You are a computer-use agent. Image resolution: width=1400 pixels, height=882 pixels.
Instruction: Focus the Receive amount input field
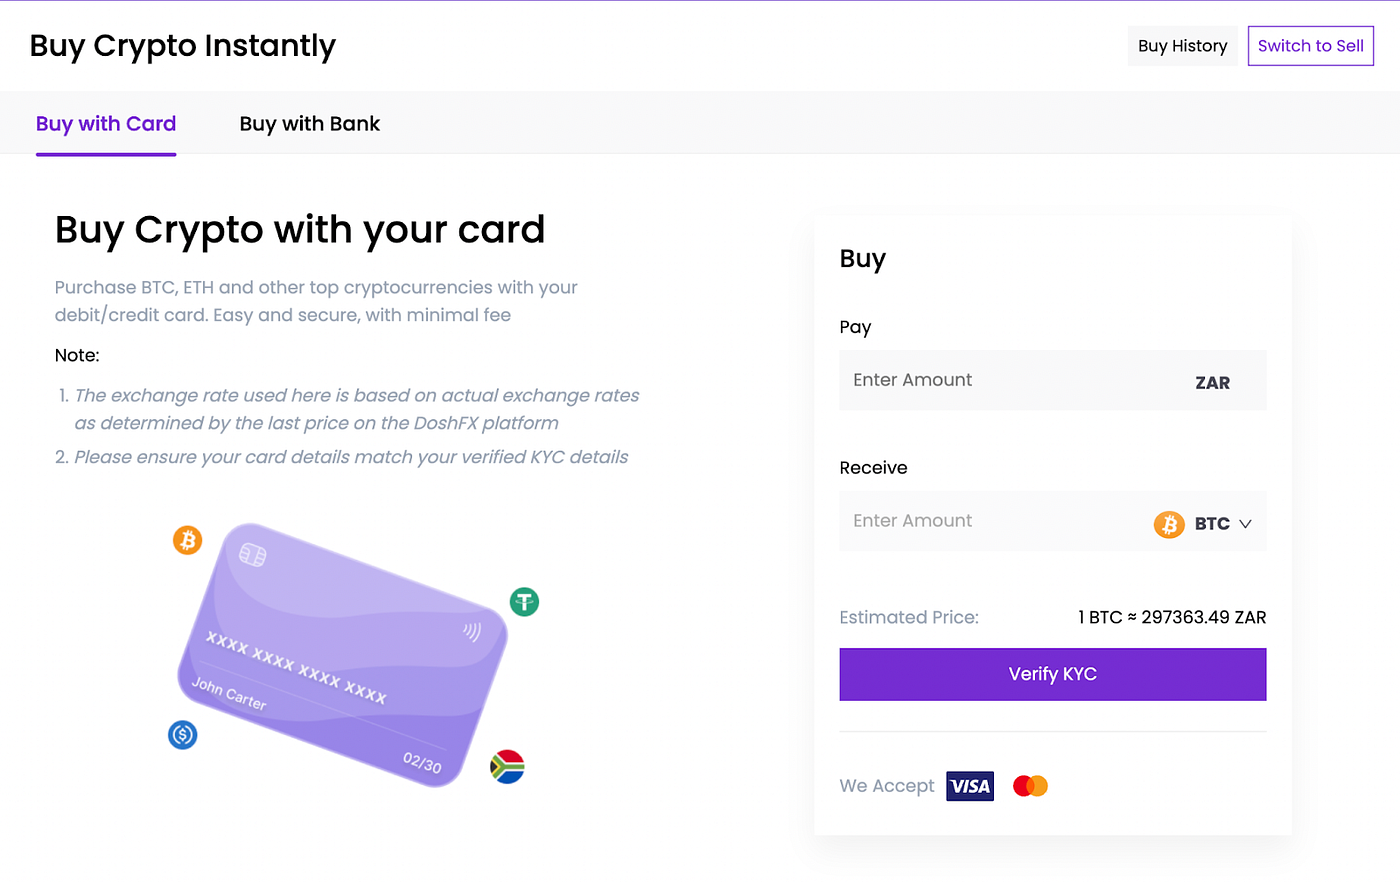tap(990, 521)
